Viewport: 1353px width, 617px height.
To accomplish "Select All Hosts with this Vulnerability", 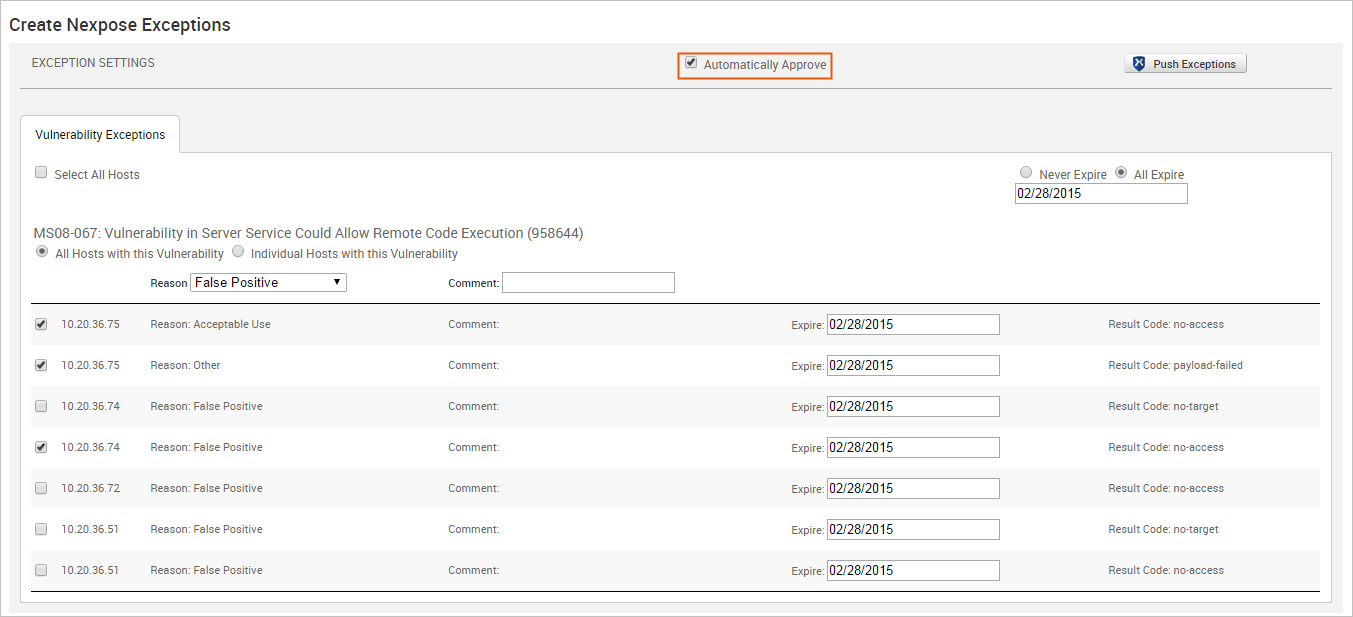I will point(42,252).
